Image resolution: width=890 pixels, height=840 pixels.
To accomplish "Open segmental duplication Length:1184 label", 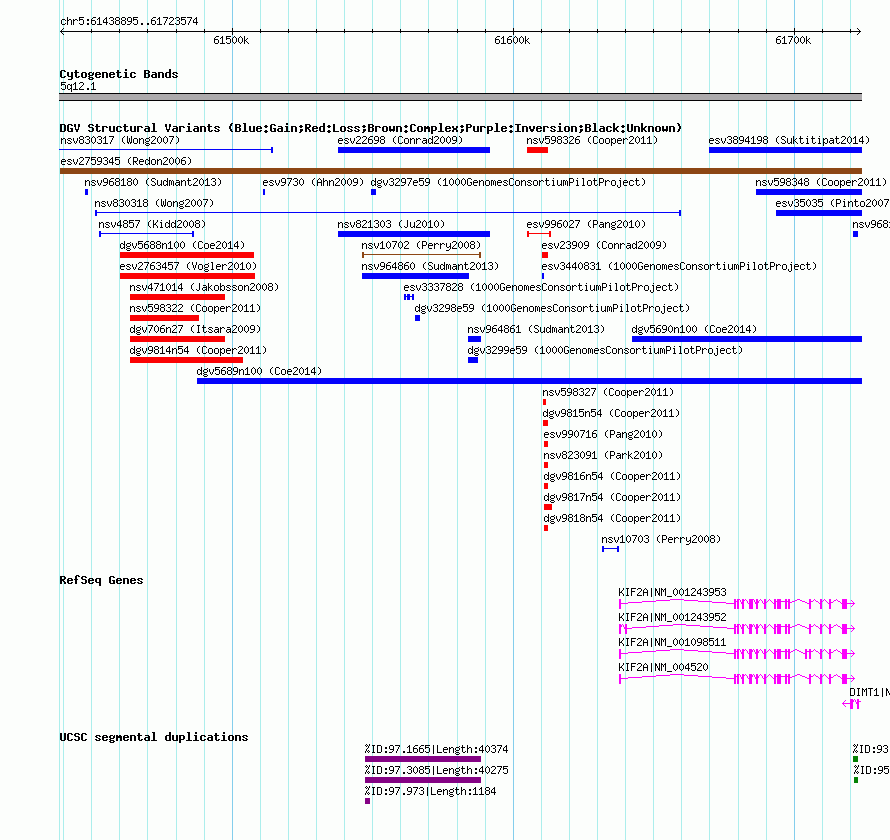I will tap(430, 791).
